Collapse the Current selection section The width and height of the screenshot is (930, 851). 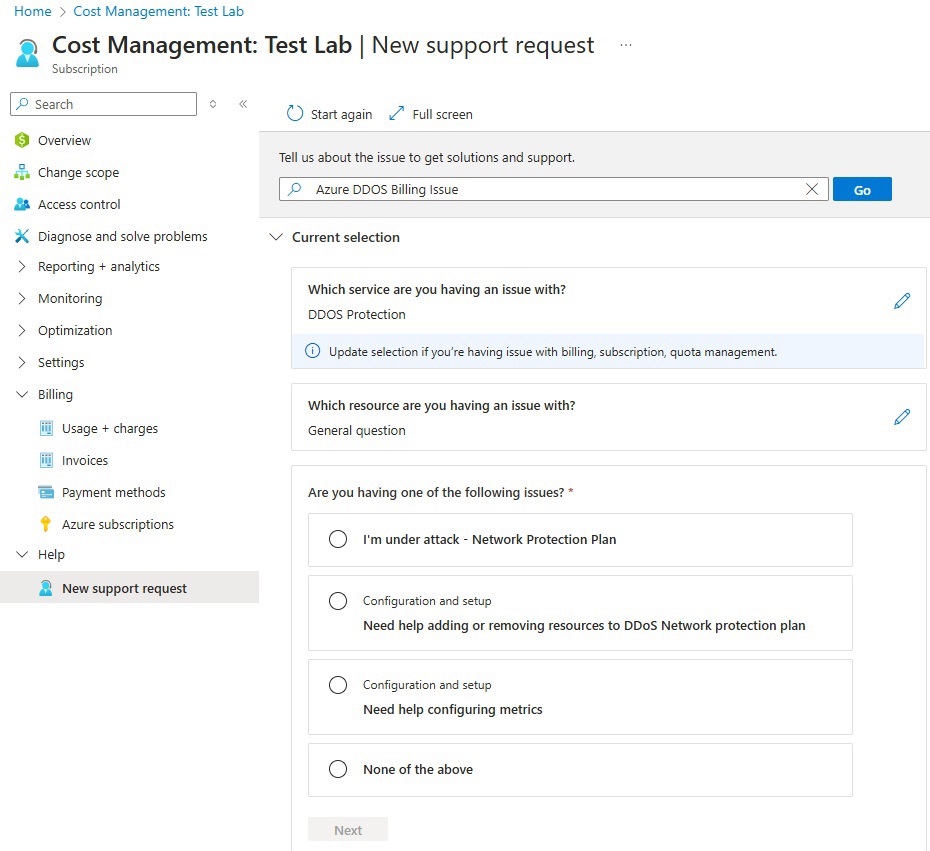pyautogui.click(x=276, y=237)
